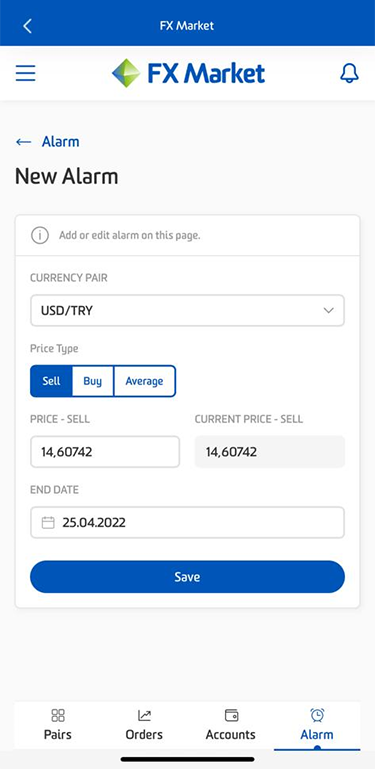Image resolution: width=375 pixels, height=769 pixels.
Task: Open the hamburger menu
Action: coord(25,73)
